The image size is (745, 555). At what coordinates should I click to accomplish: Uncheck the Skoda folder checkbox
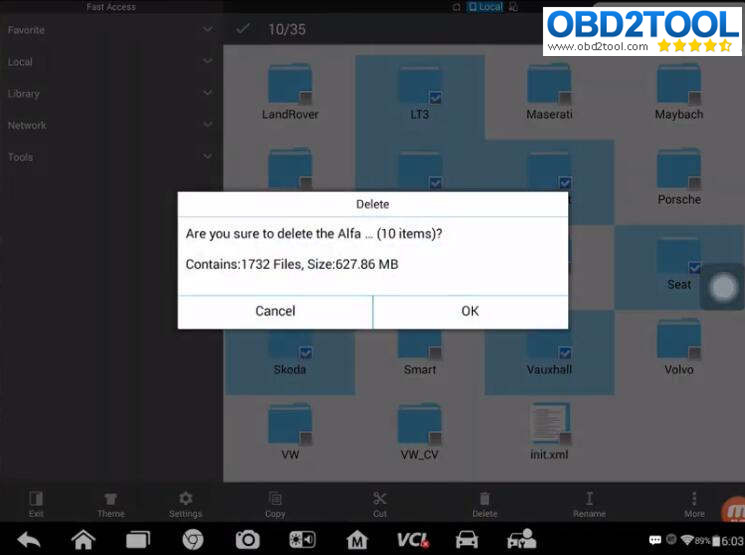click(x=306, y=353)
